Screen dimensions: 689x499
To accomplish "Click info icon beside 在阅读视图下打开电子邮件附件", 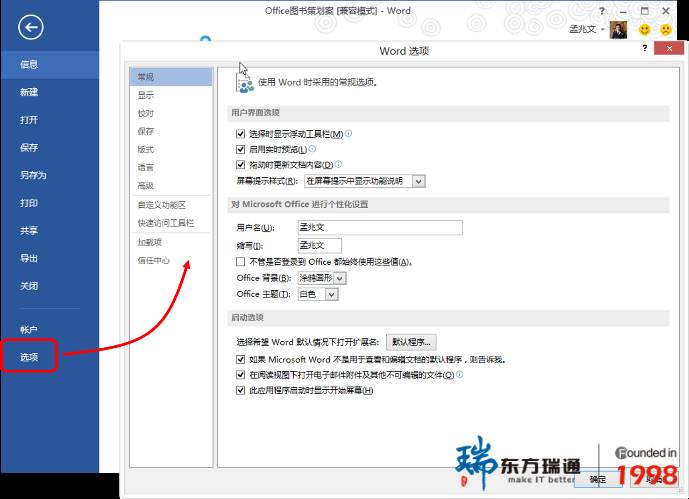I will (460, 374).
